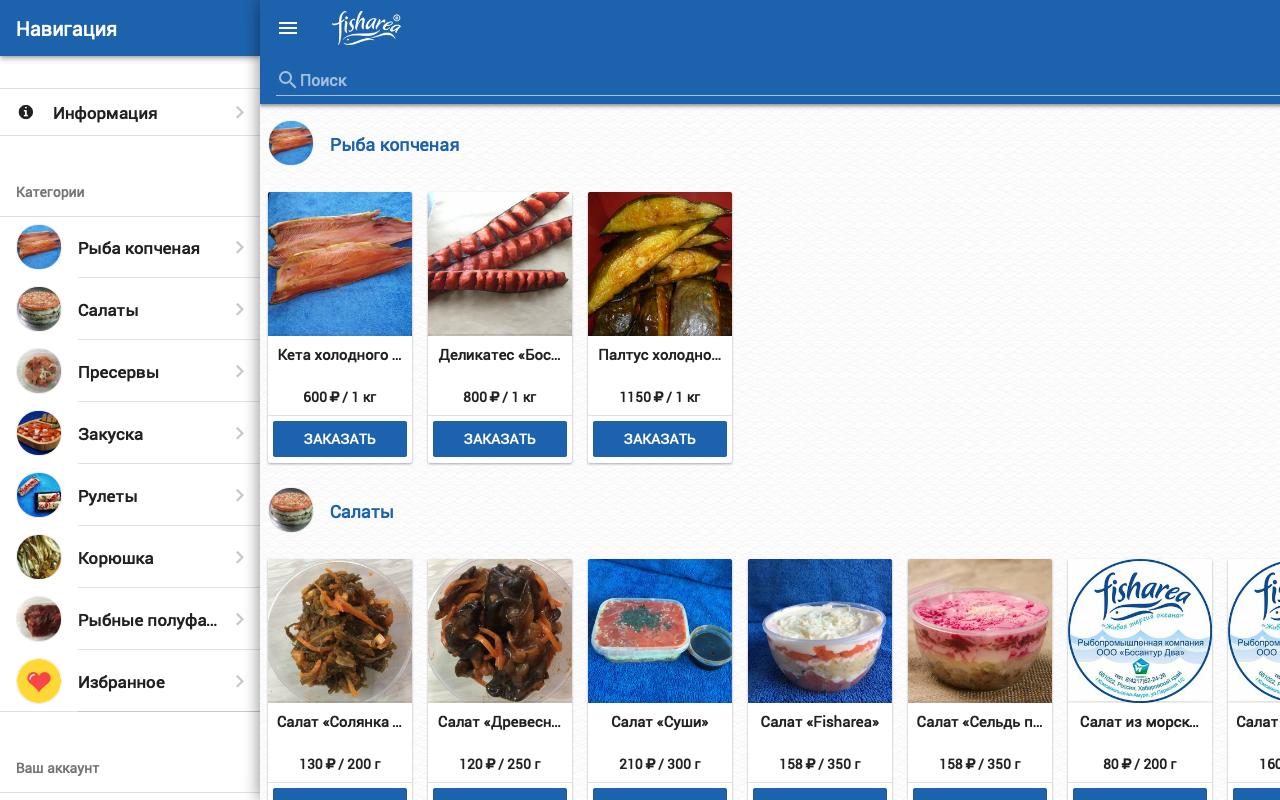Order Кета холодного with ЗАКАЗАТЬ button
The image size is (1280, 800).
[x=340, y=439]
